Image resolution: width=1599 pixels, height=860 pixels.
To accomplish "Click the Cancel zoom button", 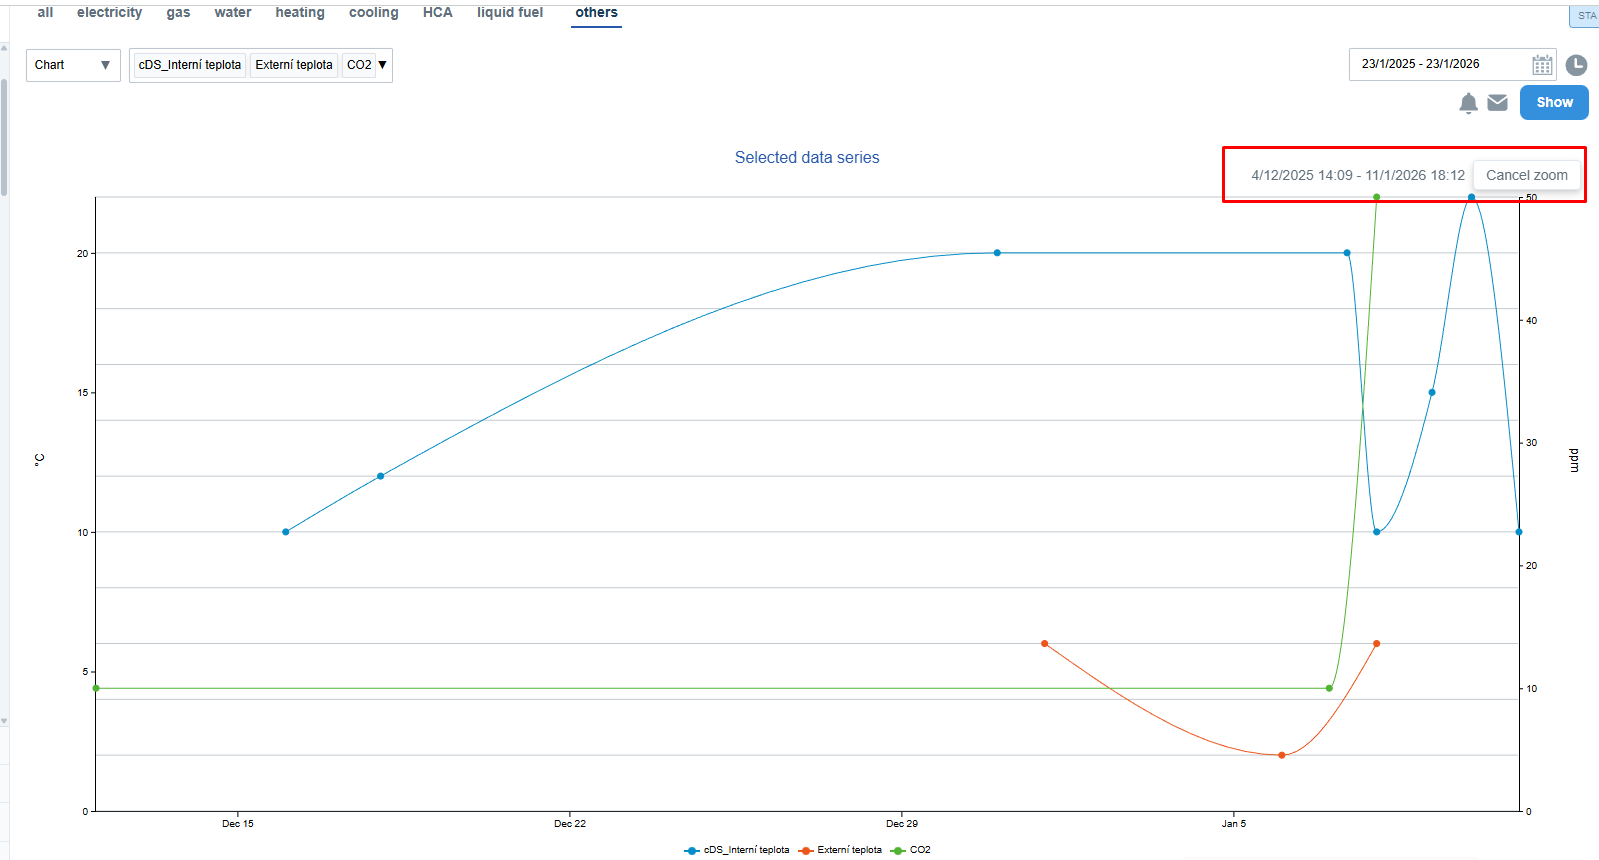I will click(x=1526, y=175).
